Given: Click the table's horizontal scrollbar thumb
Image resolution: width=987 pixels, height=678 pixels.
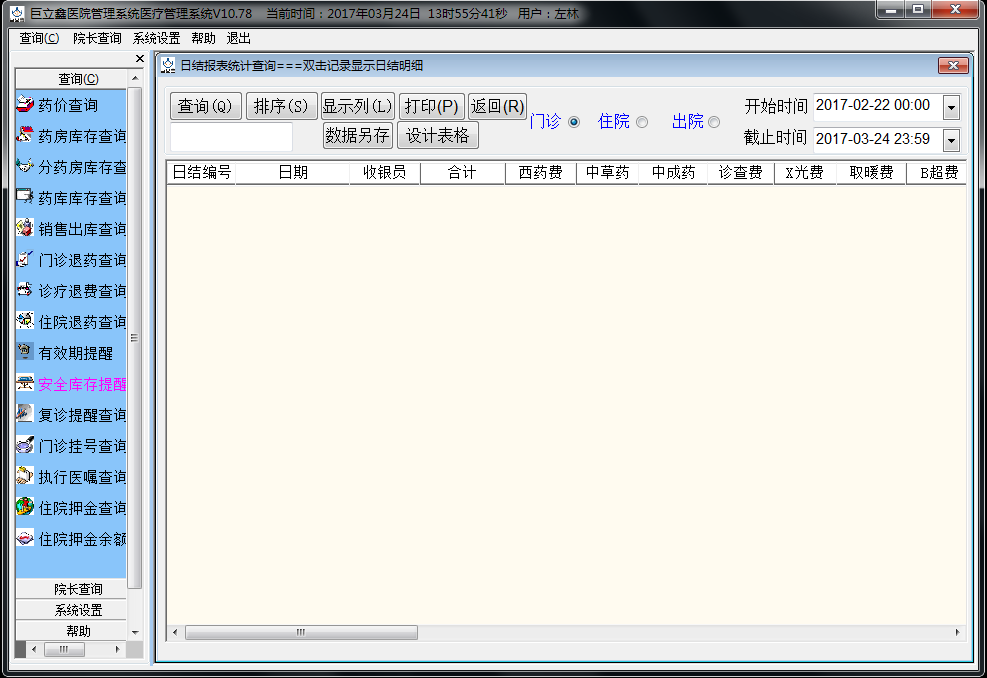Looking at the screenshot, I should click(301, 633).
